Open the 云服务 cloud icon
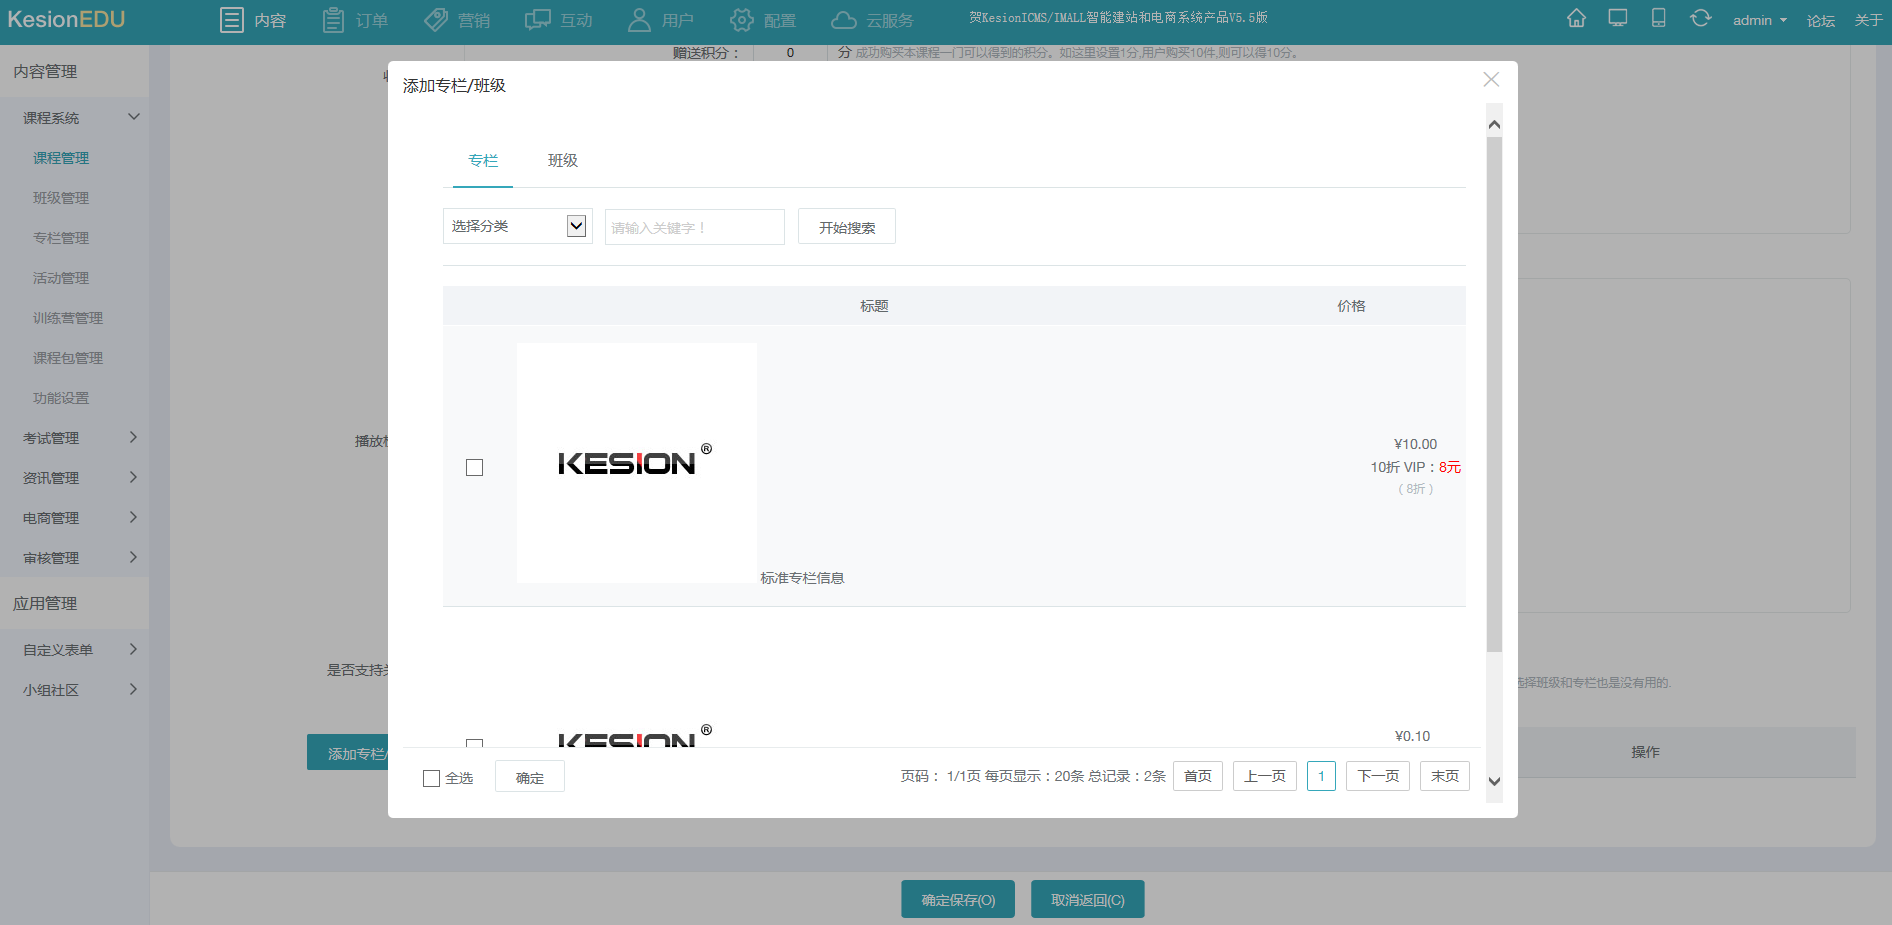 pos(844,20)
